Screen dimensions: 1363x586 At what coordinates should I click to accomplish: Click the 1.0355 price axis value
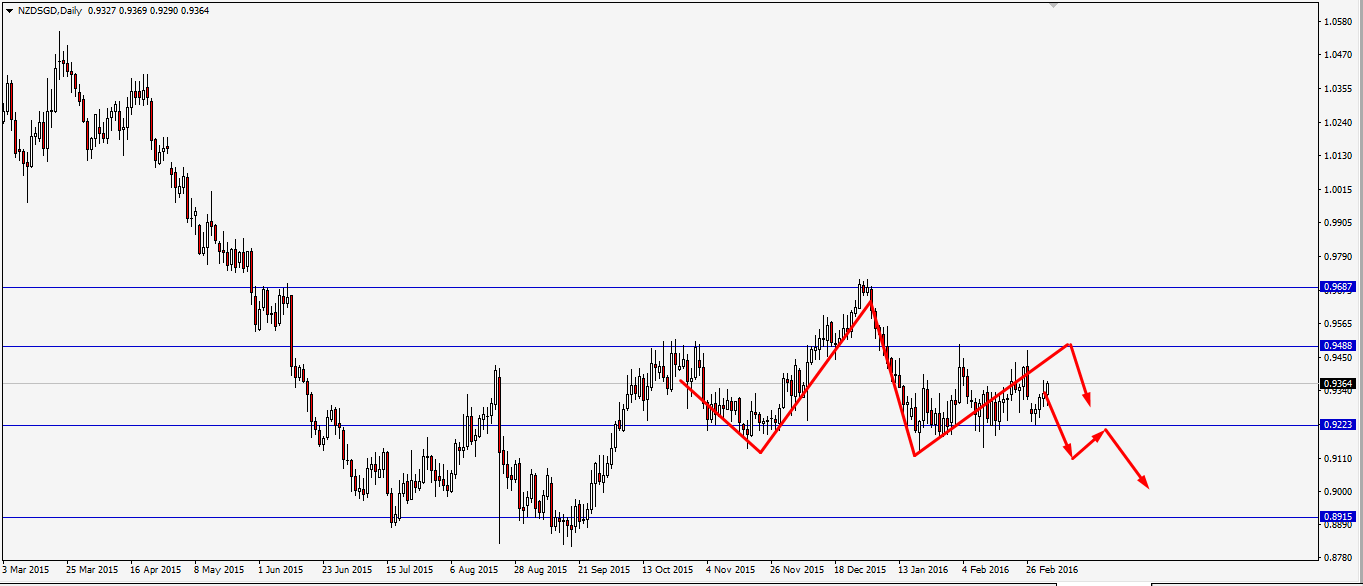click(x=1338, y=89)
